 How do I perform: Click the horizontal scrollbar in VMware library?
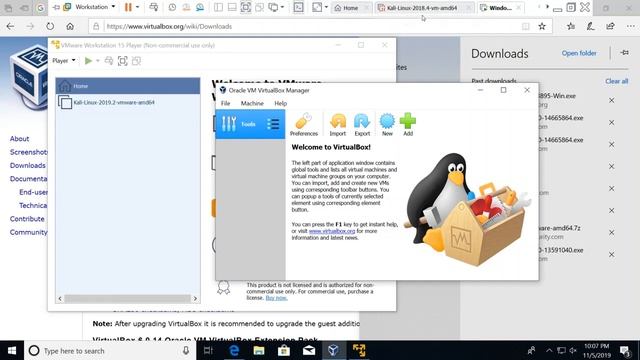pyautogui.click(x=127, y=299)
